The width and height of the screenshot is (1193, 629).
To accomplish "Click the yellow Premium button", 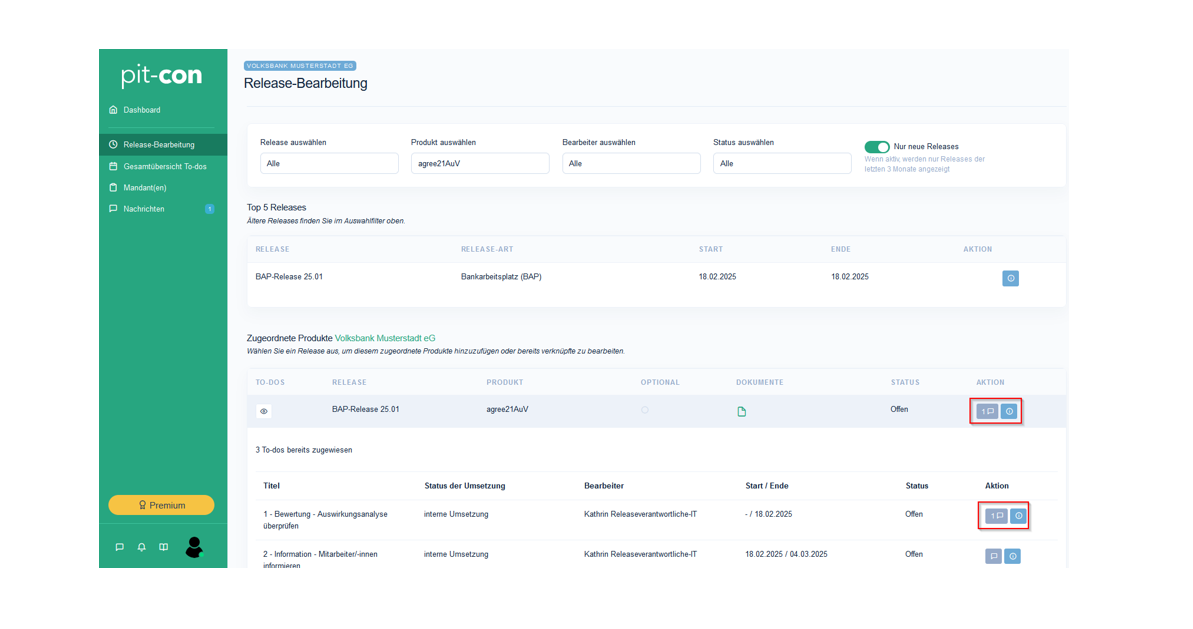I will (161, 505).
